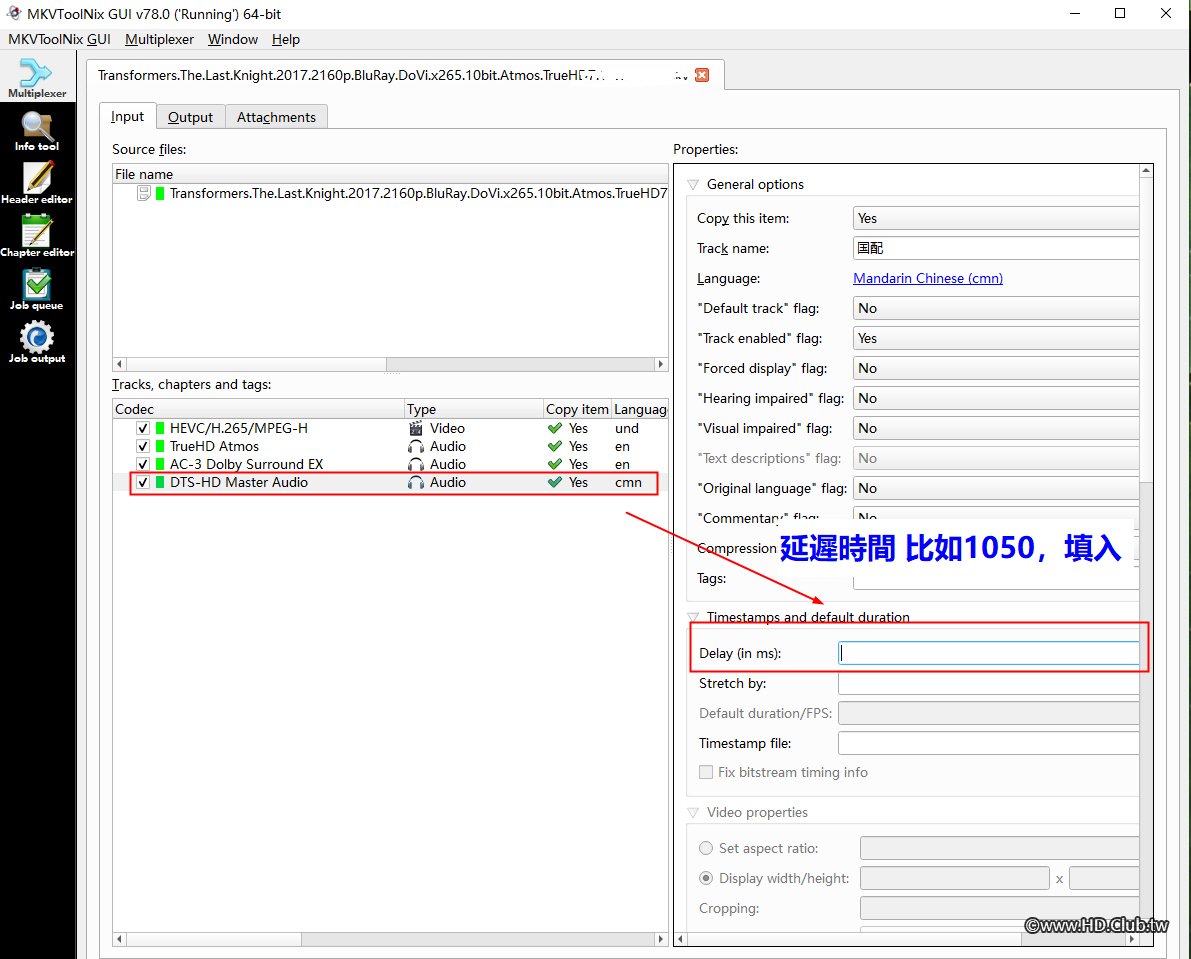The width and height of the screenshot is (1191, 959).
Task: Select the Transformers source file row
Action: tap(390, 194)
